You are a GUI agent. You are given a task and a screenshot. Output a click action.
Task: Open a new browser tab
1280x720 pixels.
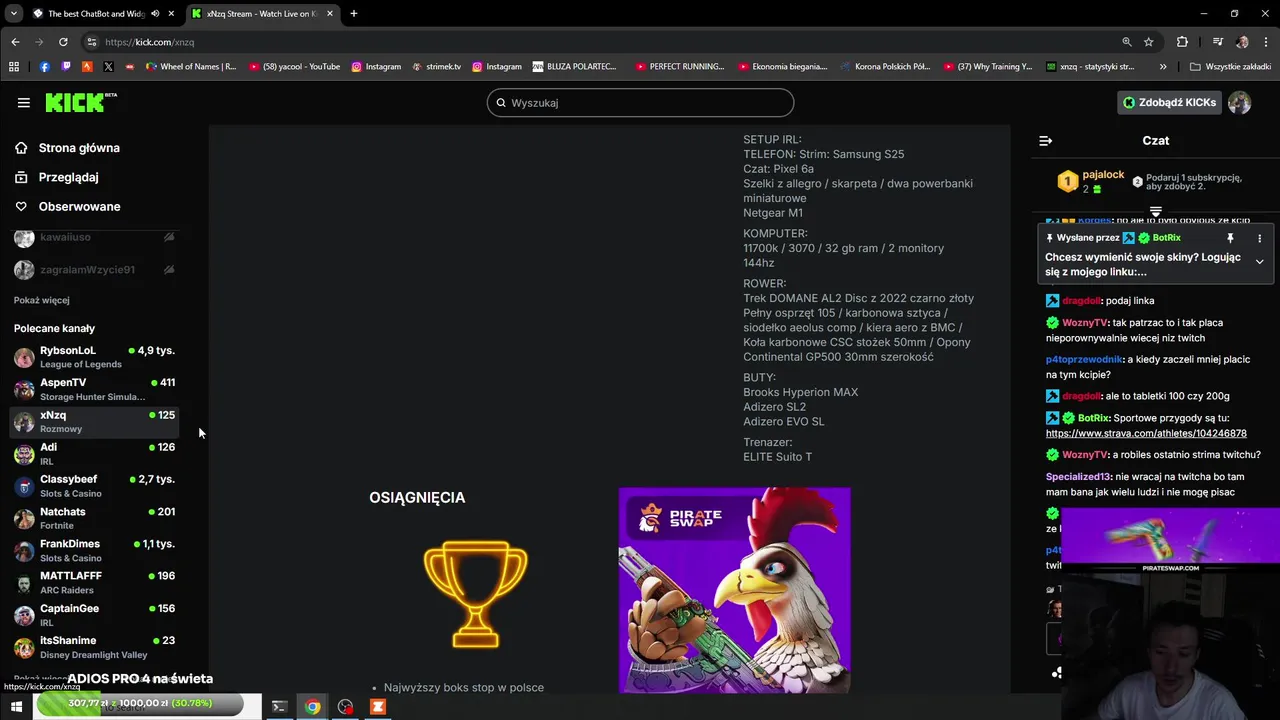(x=353, y=13)
